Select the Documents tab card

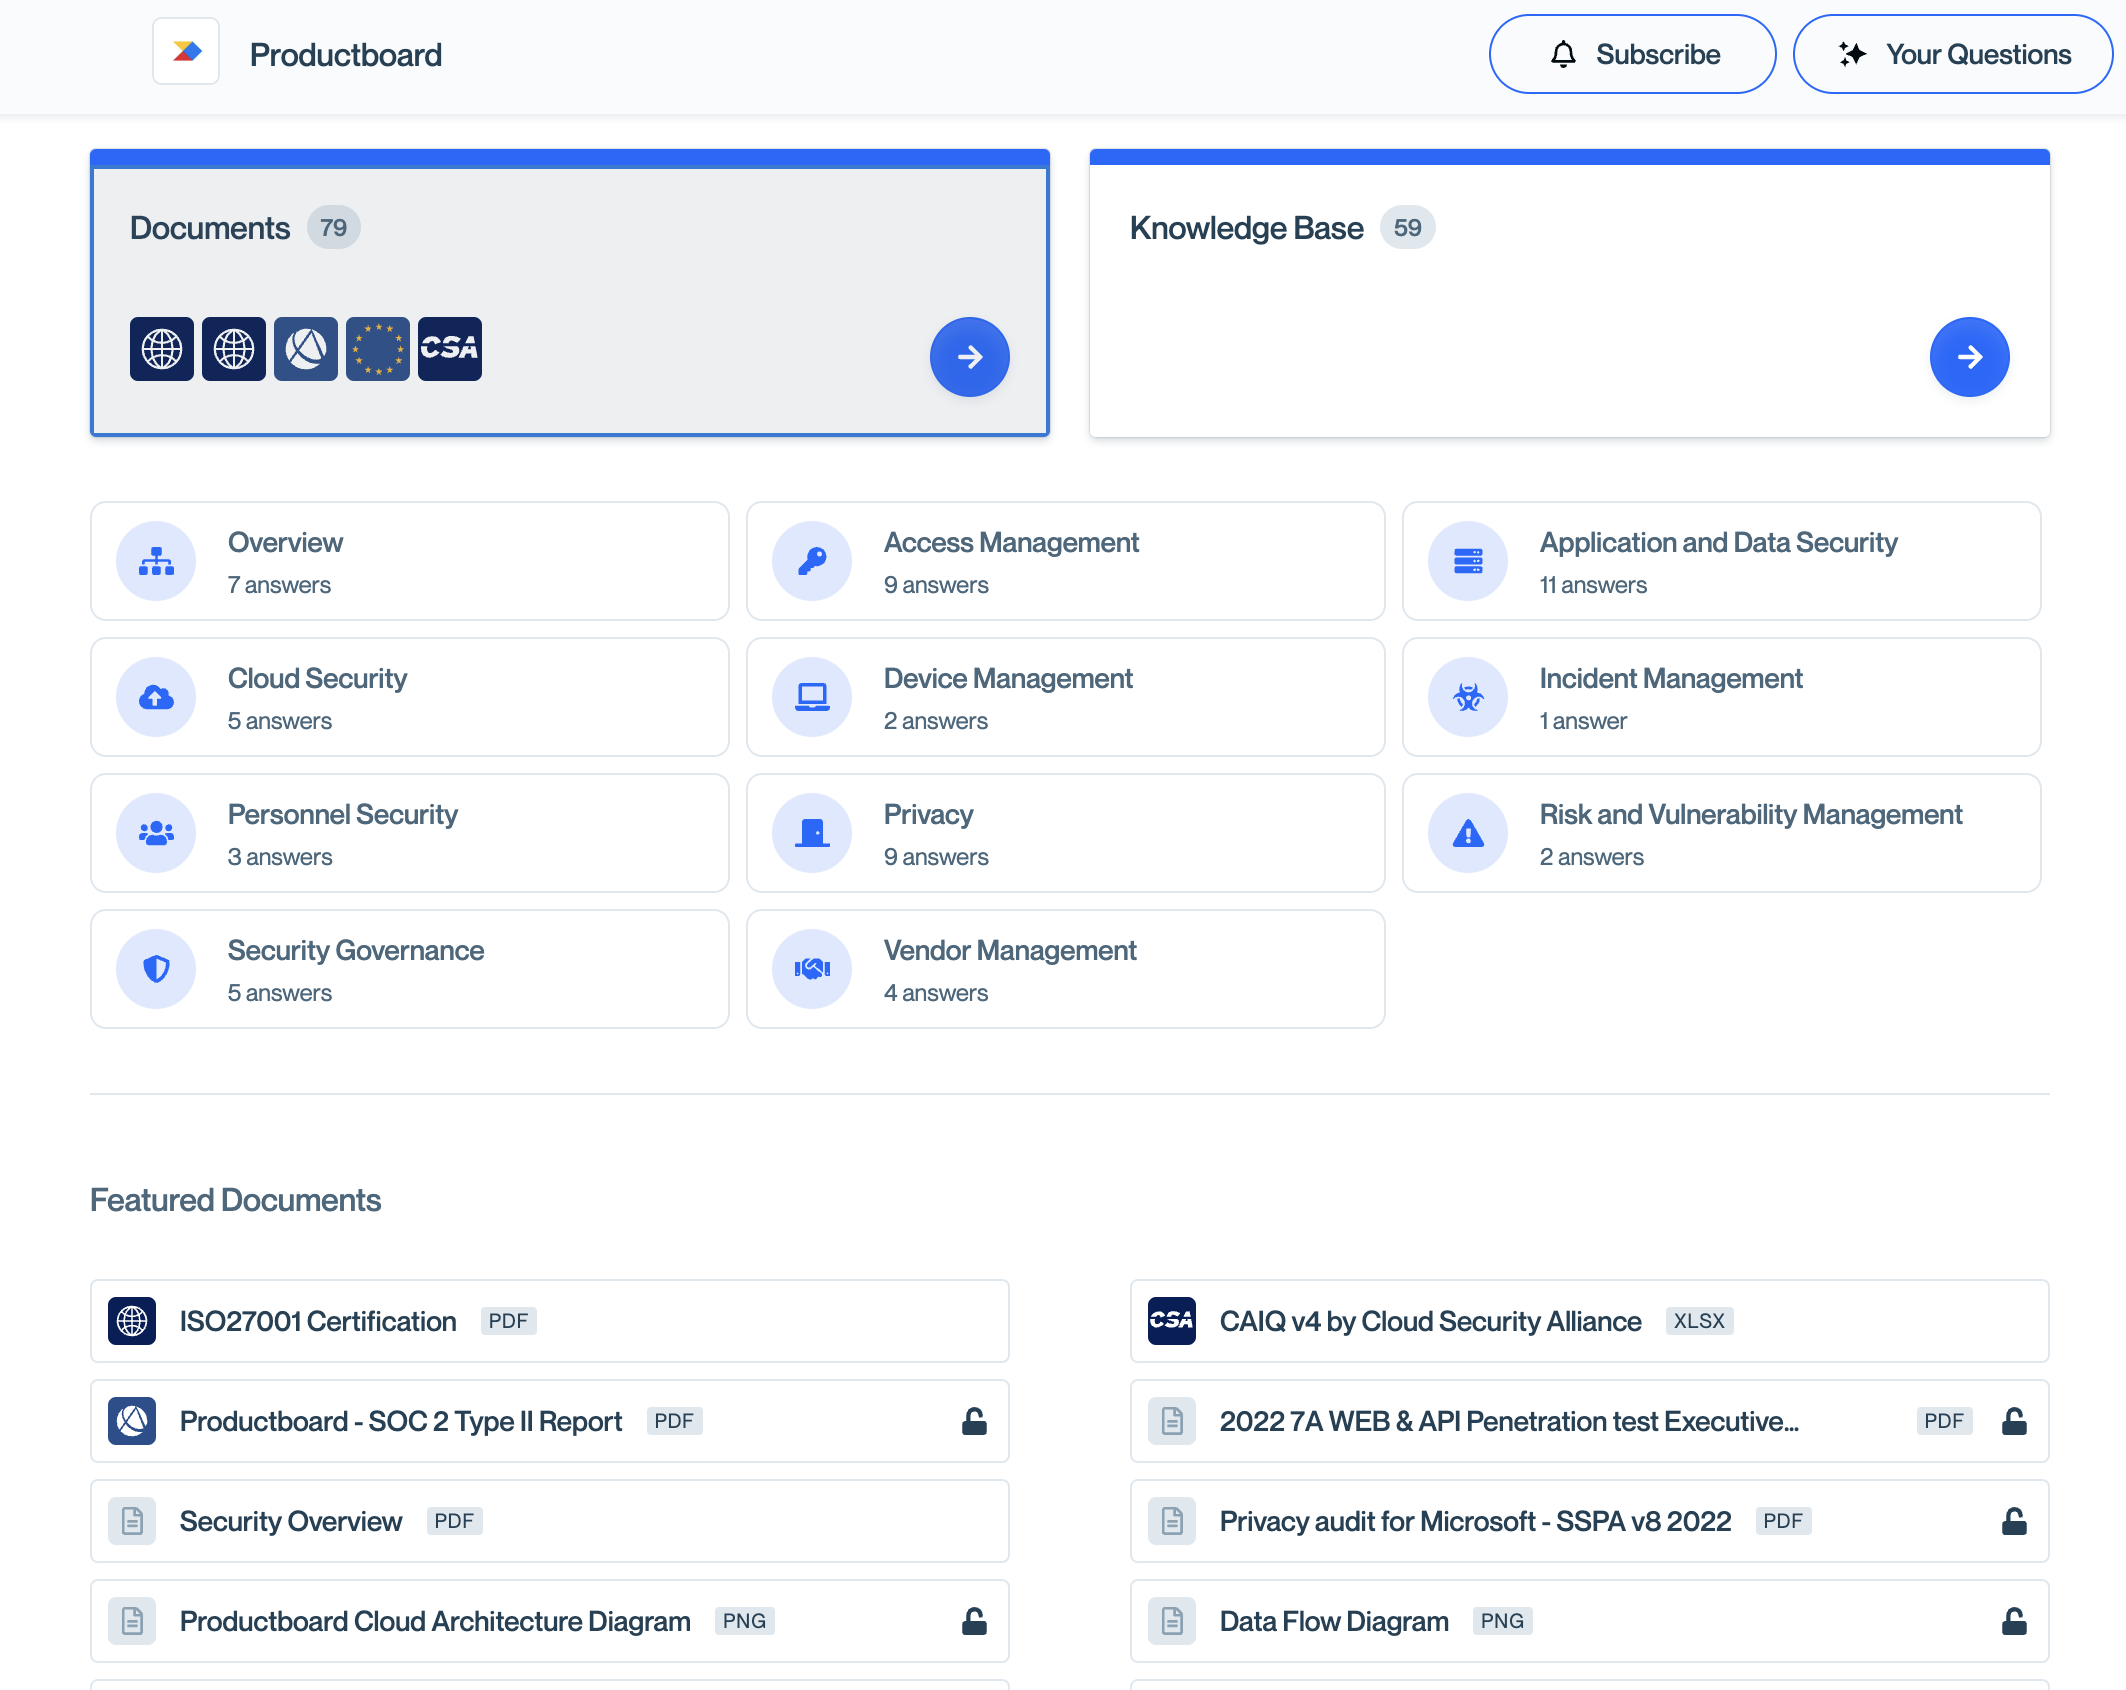tap(570, 293)
